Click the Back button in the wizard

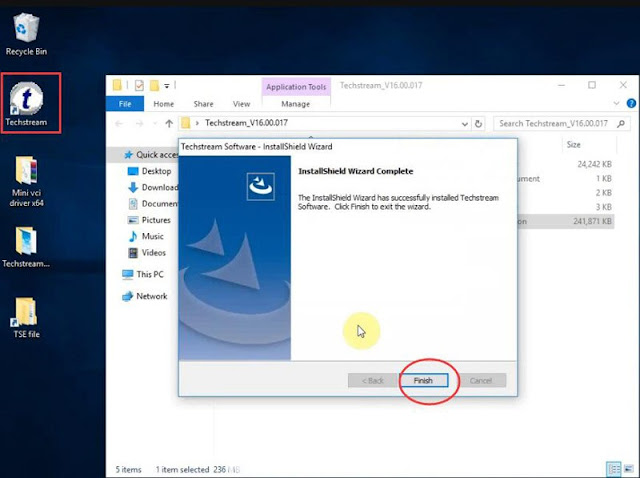tap(373, 380)
